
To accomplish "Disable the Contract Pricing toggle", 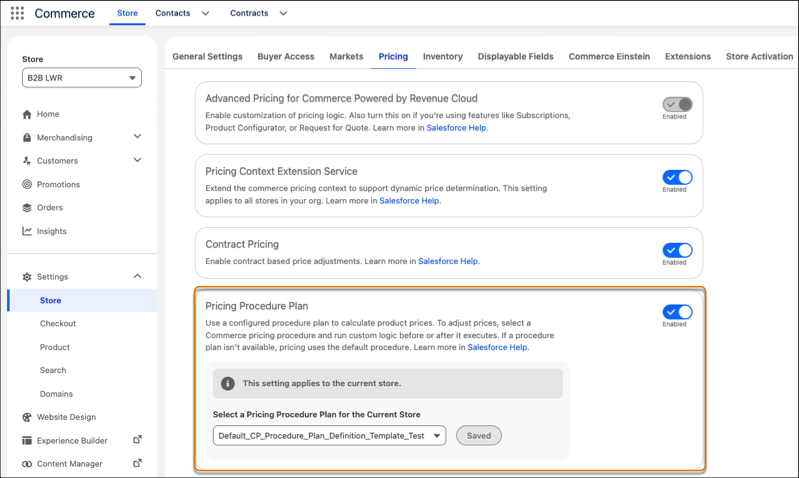I will 677,250.
